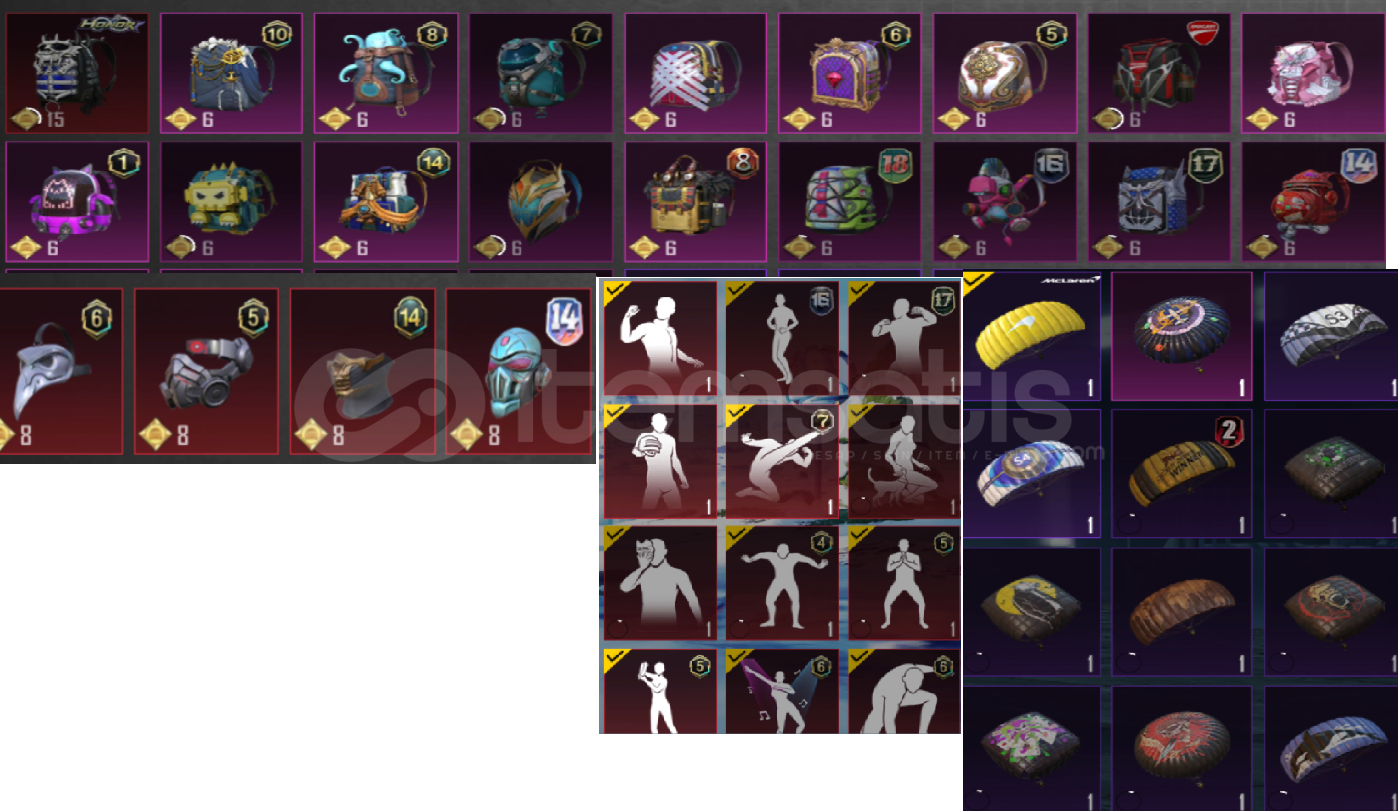Open the yellow McLaren parachute
Viewport: 1398px width, 811px height.
(1031, 336)
